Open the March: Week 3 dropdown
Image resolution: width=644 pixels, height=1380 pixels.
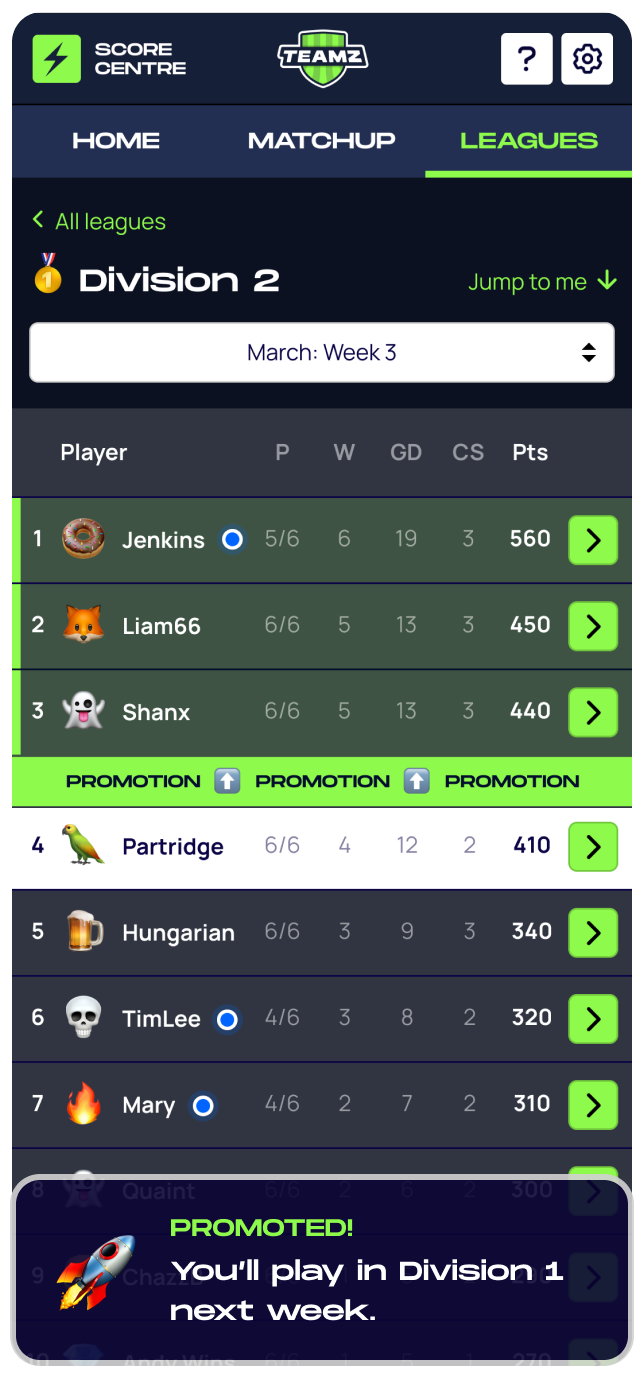click(322, 352)
